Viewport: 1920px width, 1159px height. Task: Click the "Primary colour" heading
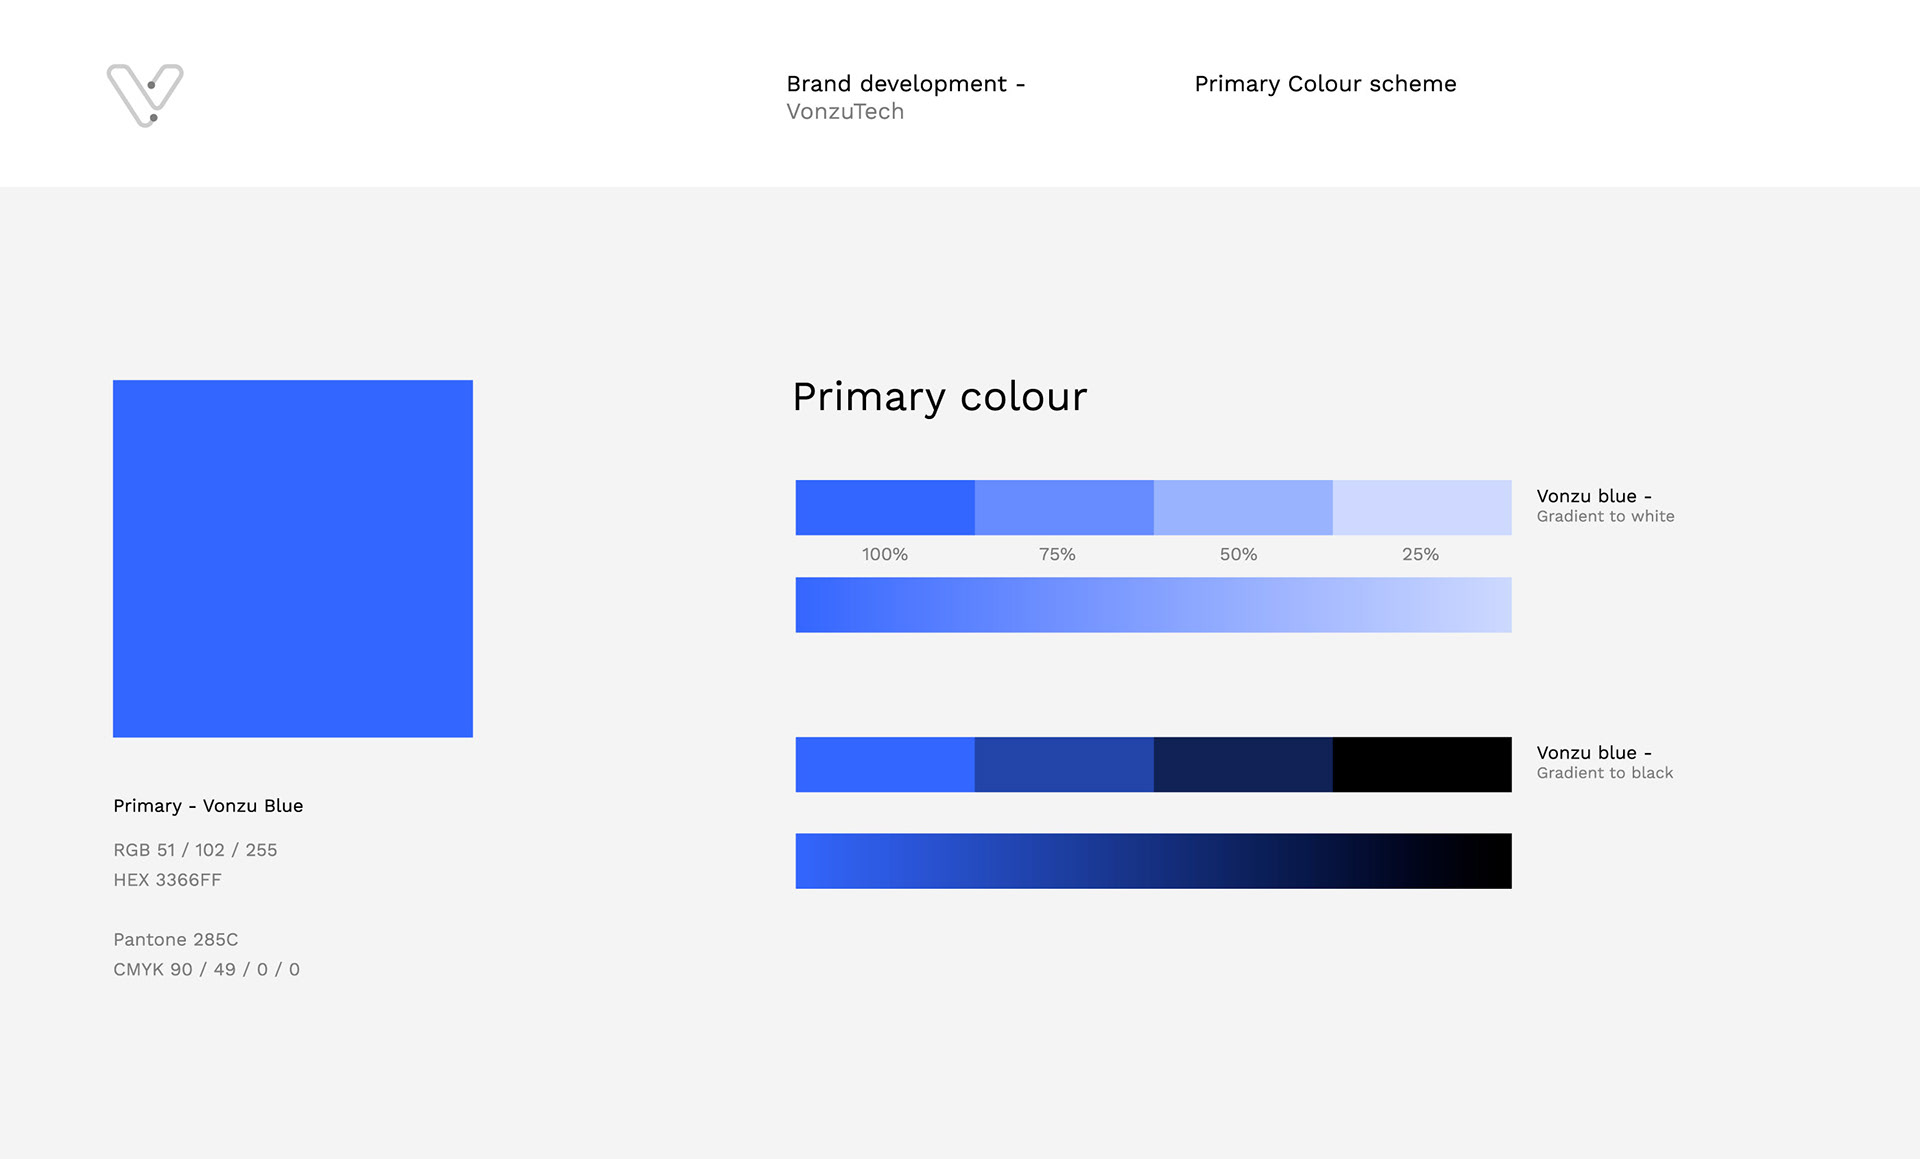tap(939, 397)
